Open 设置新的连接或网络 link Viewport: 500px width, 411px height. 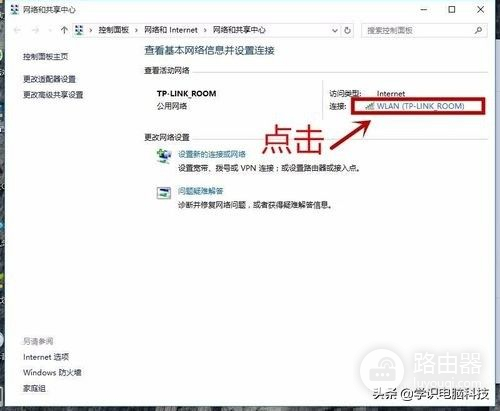pyautogui.click(x=212, y=154)
